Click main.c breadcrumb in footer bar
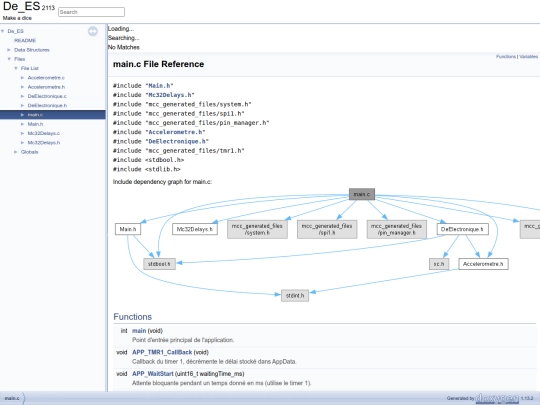Image resolution: width=540 pixels, height=405 pixels. pyautogui.click(x=12, y=398)
